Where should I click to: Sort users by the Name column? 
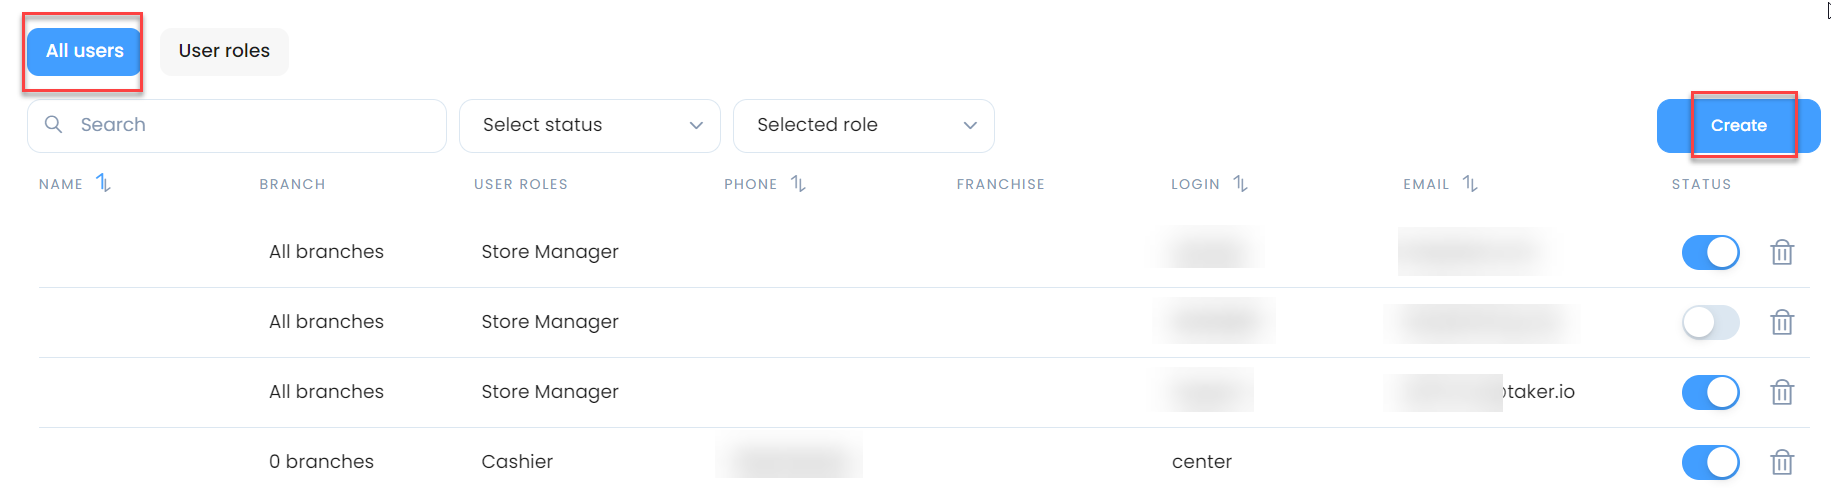[103, 183]
